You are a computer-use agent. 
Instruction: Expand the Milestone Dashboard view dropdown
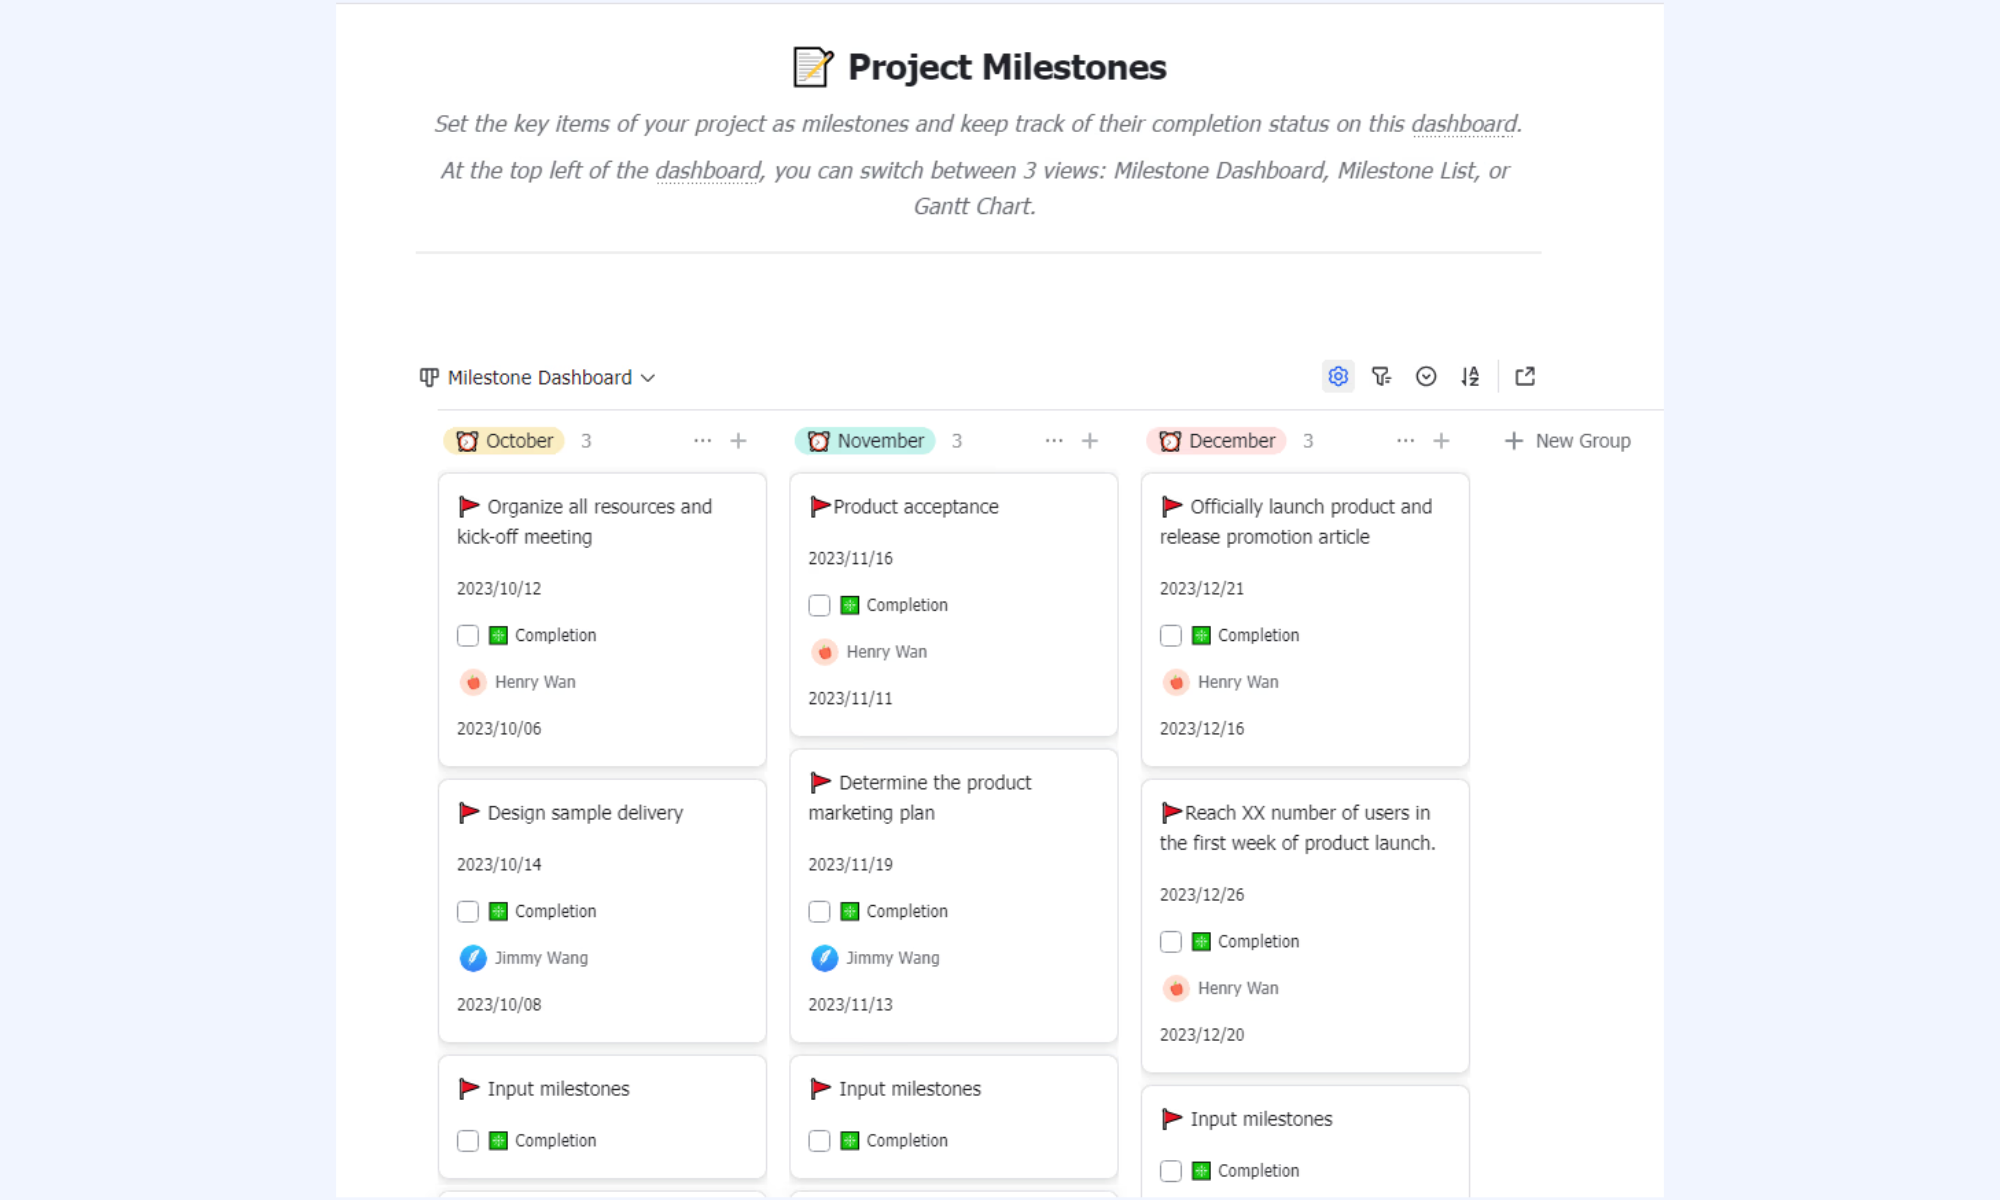(537, 378)
